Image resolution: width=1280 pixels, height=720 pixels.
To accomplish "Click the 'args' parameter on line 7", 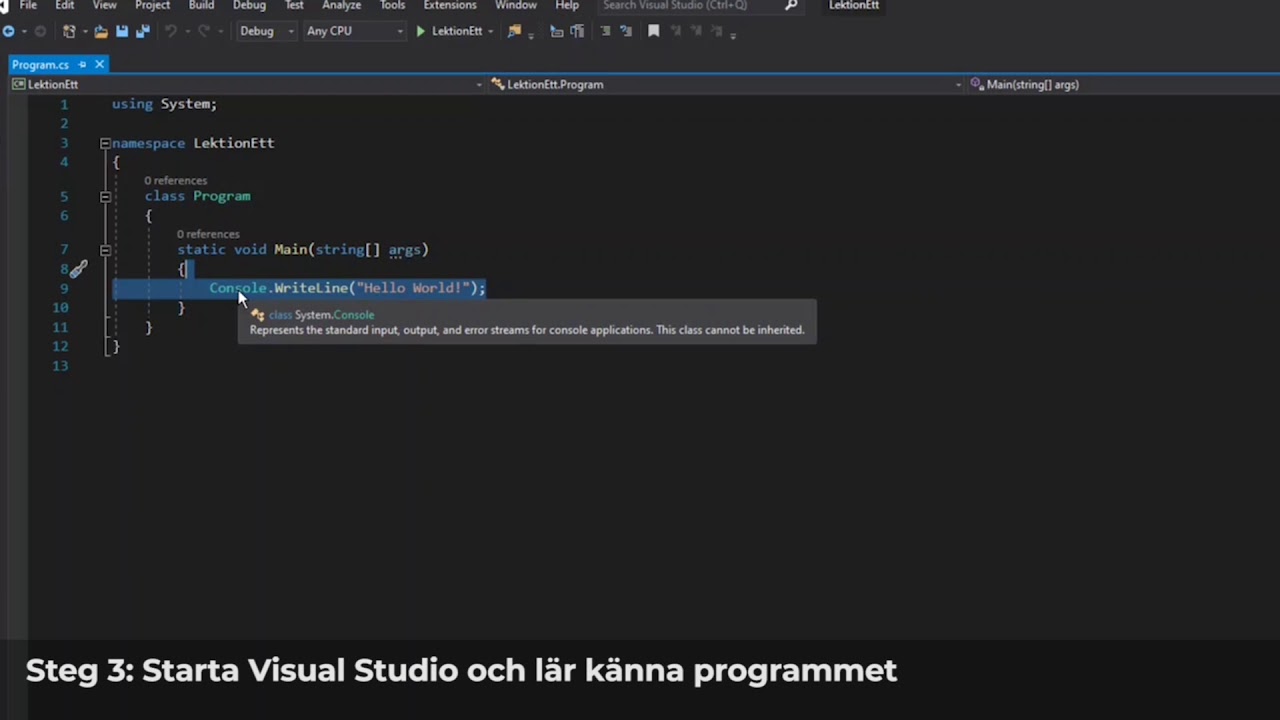I will [x=404, y=250].
